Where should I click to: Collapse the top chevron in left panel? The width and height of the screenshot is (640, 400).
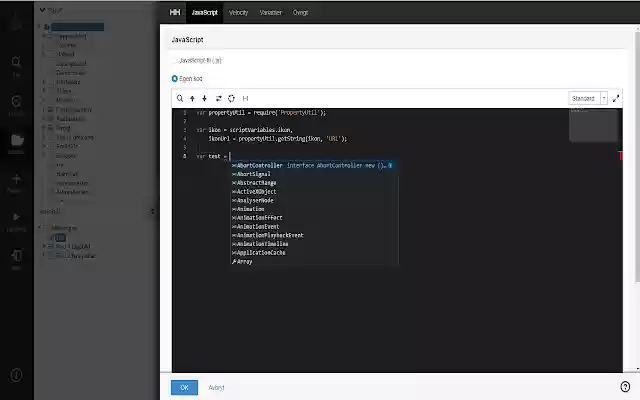click(x=42, y=10)
